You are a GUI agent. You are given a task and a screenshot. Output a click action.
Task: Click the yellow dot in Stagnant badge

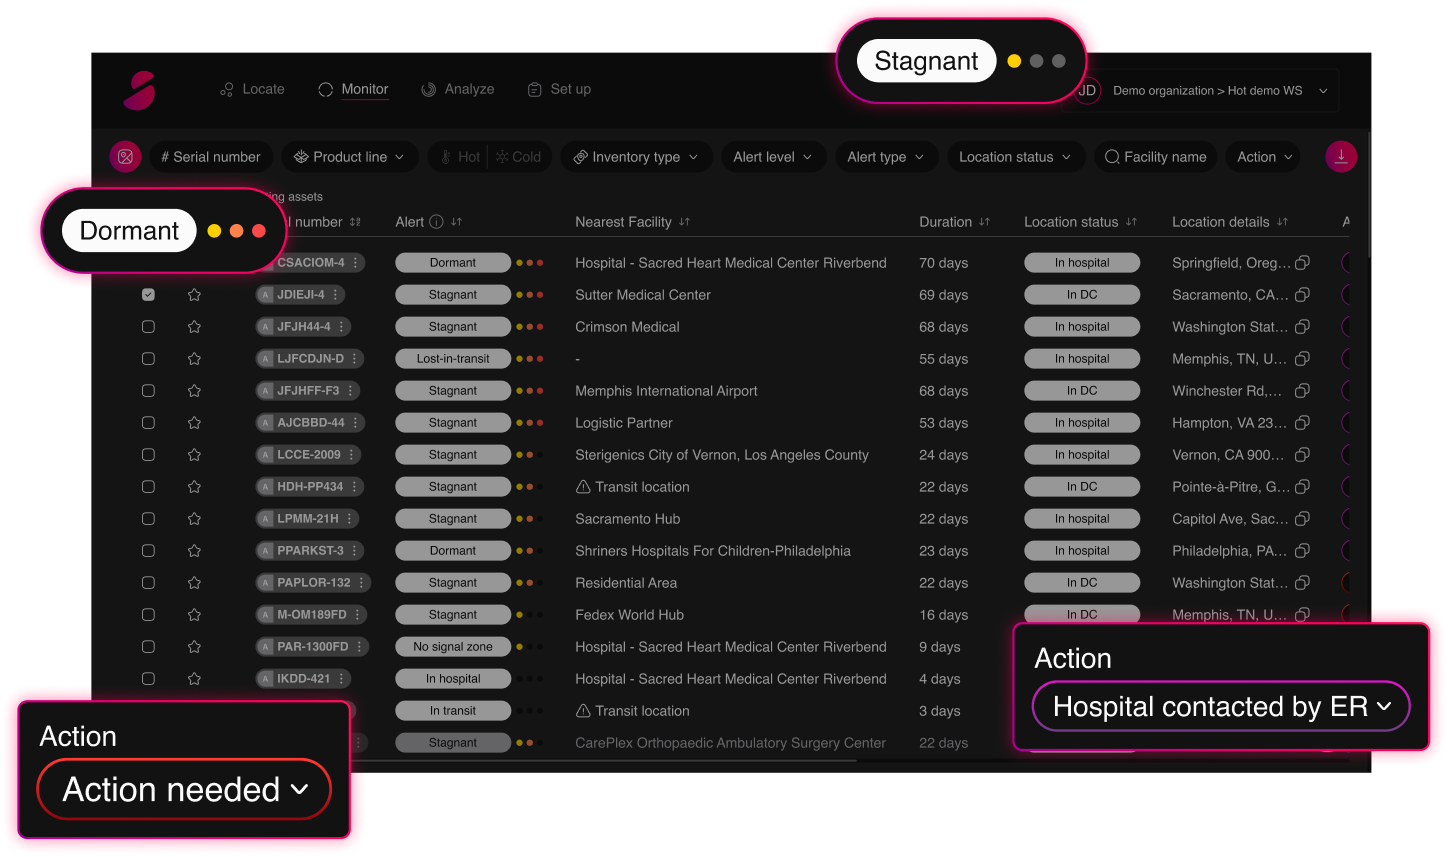tap(1014, 61)
